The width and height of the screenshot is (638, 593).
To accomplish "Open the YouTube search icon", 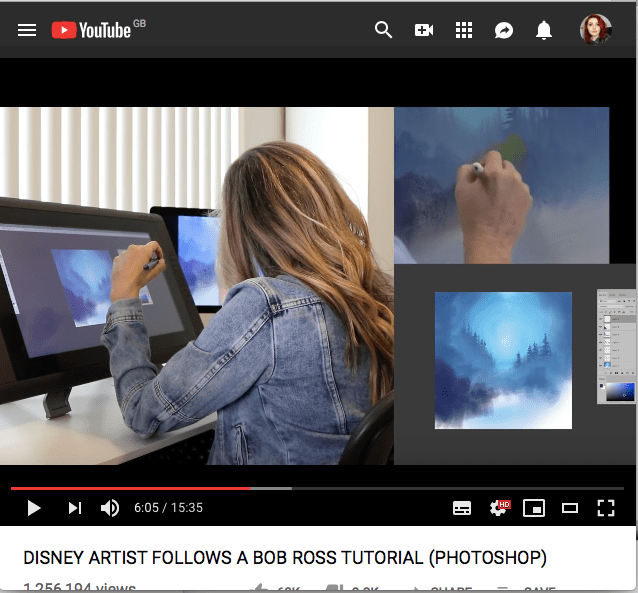I will pyautogui.click(x=383, y=30).
